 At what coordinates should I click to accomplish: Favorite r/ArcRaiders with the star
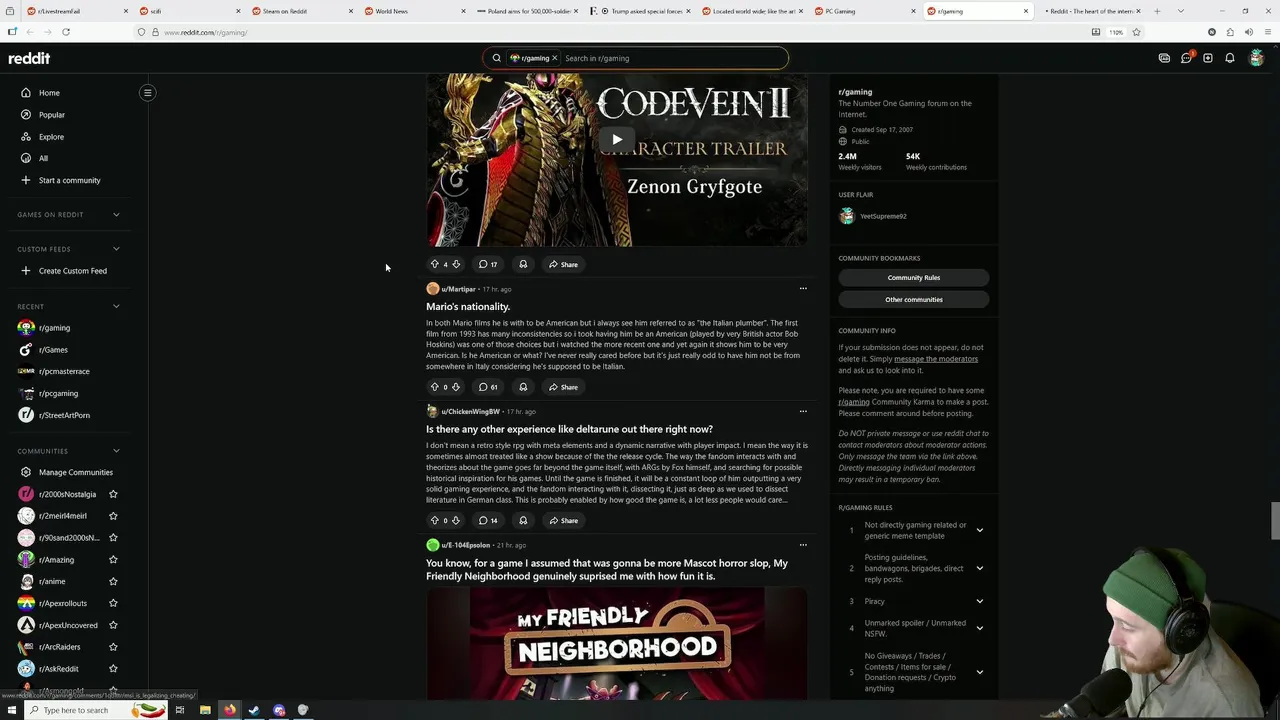[113, 647]
